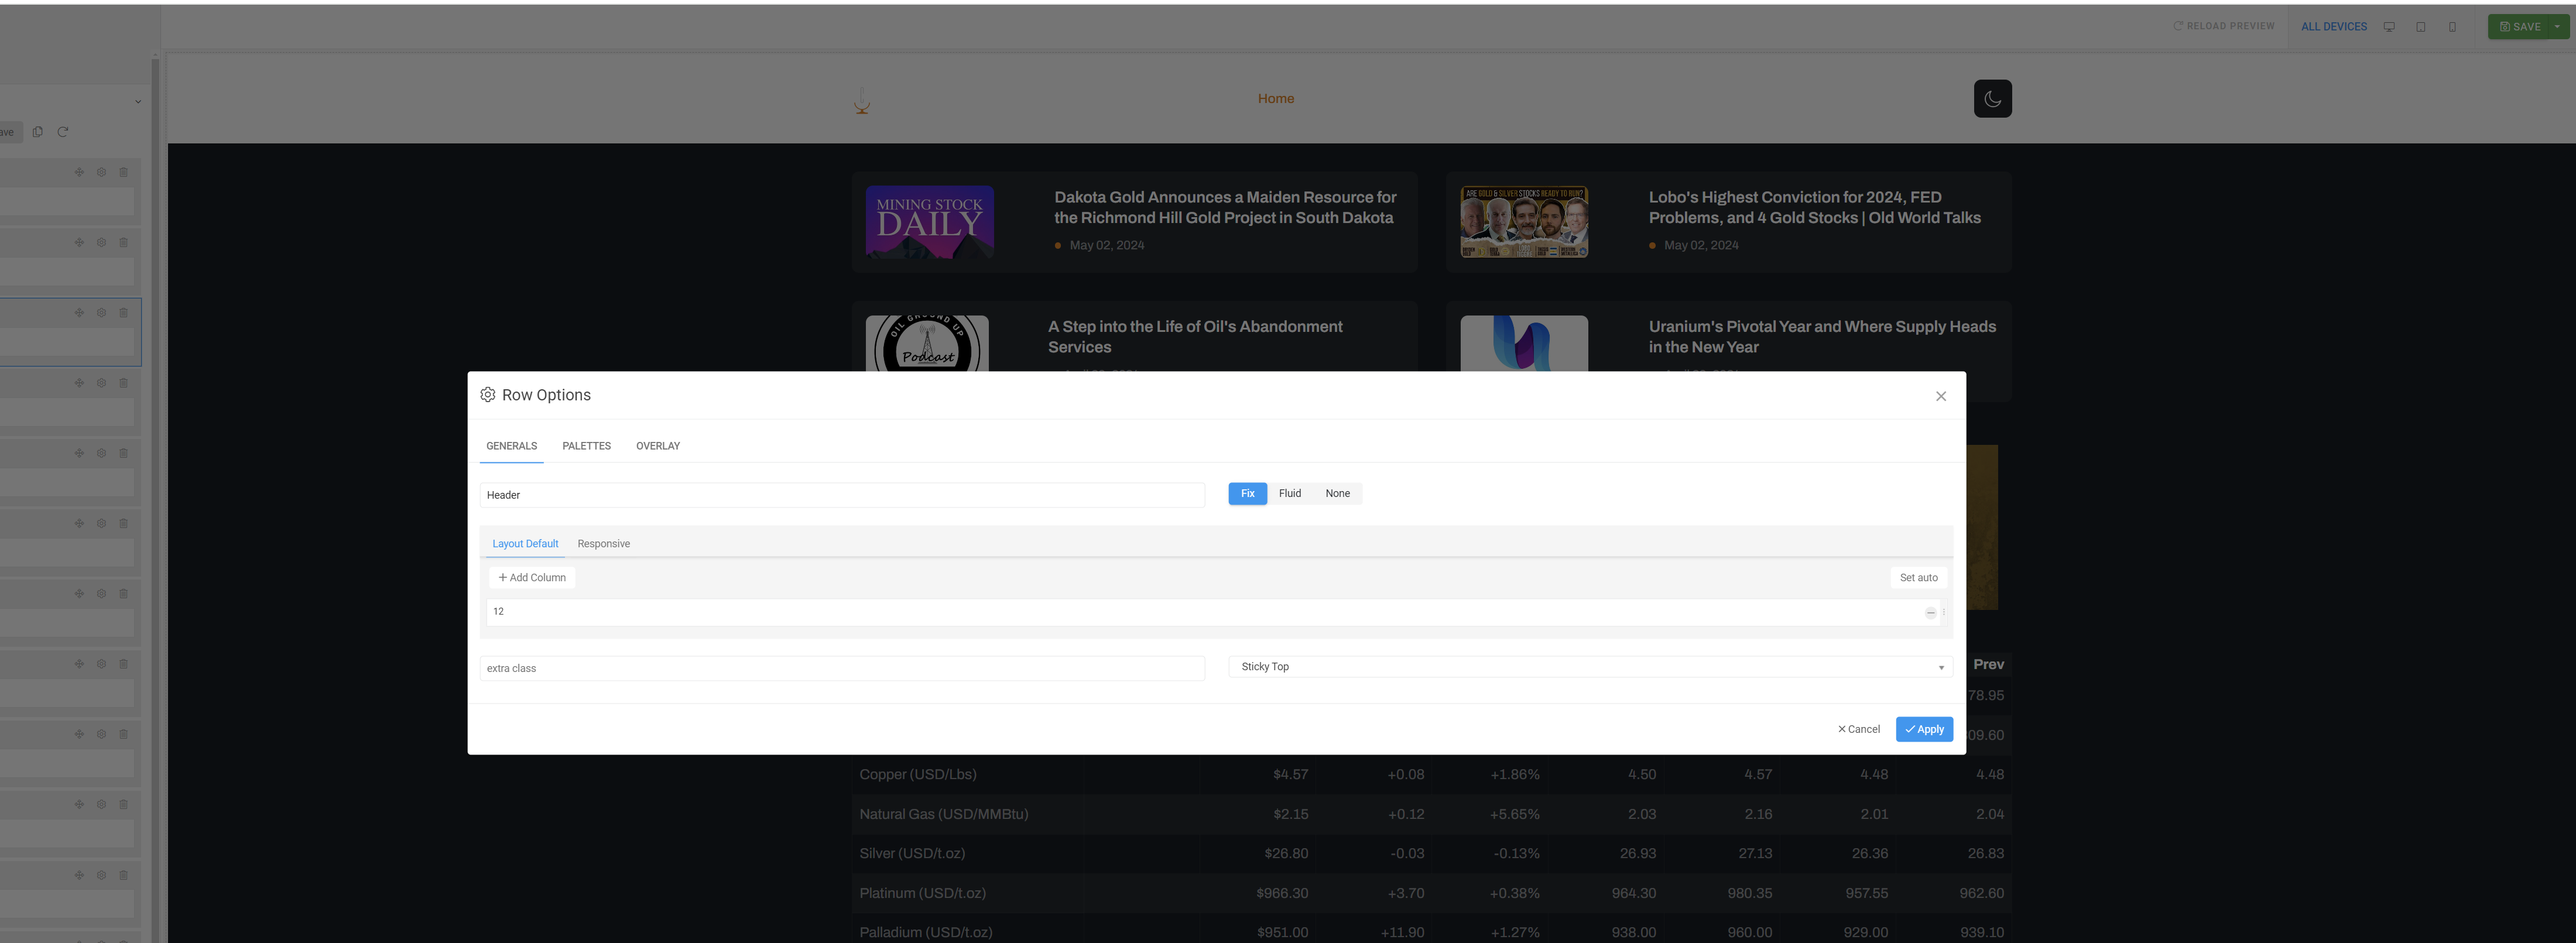The width and height of the screenshot is (2576, 943).
Task: Click the Apply button
Action: pos(1923,729)
